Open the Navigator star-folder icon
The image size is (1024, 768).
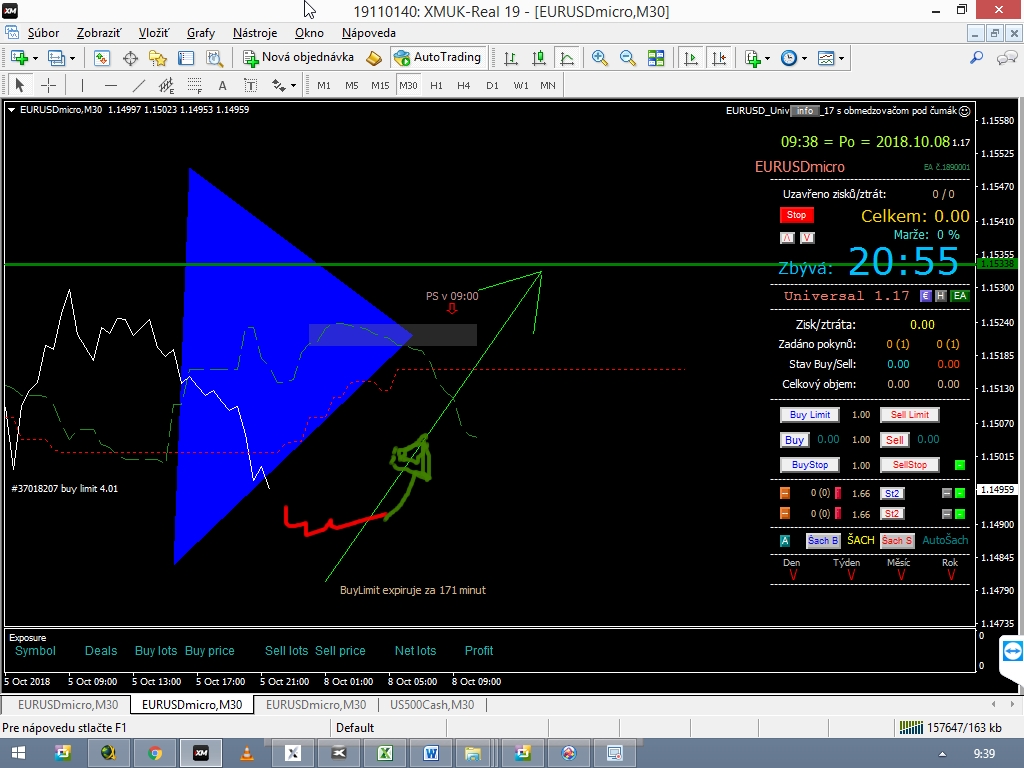tap(157, 58)
